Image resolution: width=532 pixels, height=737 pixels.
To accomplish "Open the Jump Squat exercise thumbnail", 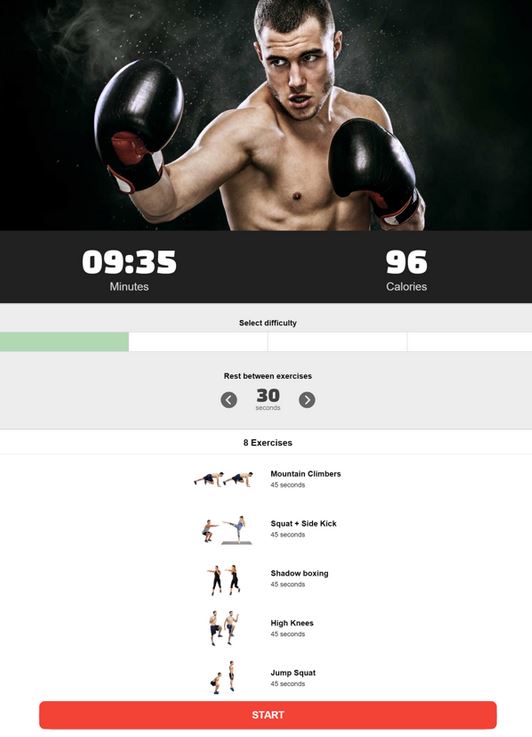I will pyautogui.click(x=223, y=677).
